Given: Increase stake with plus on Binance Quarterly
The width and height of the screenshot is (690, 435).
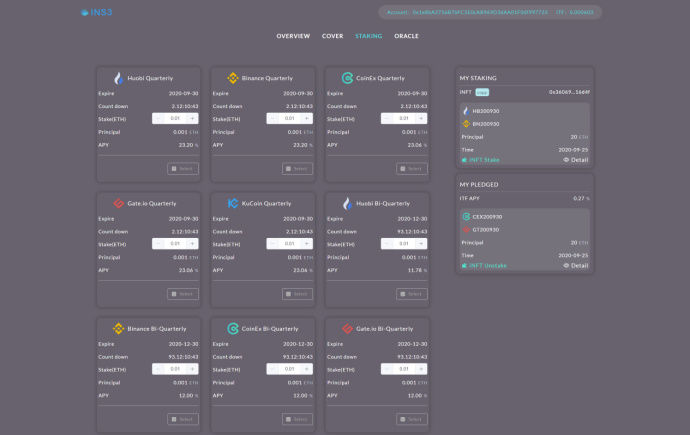Looking at the screenshot, I should [307, 118].
